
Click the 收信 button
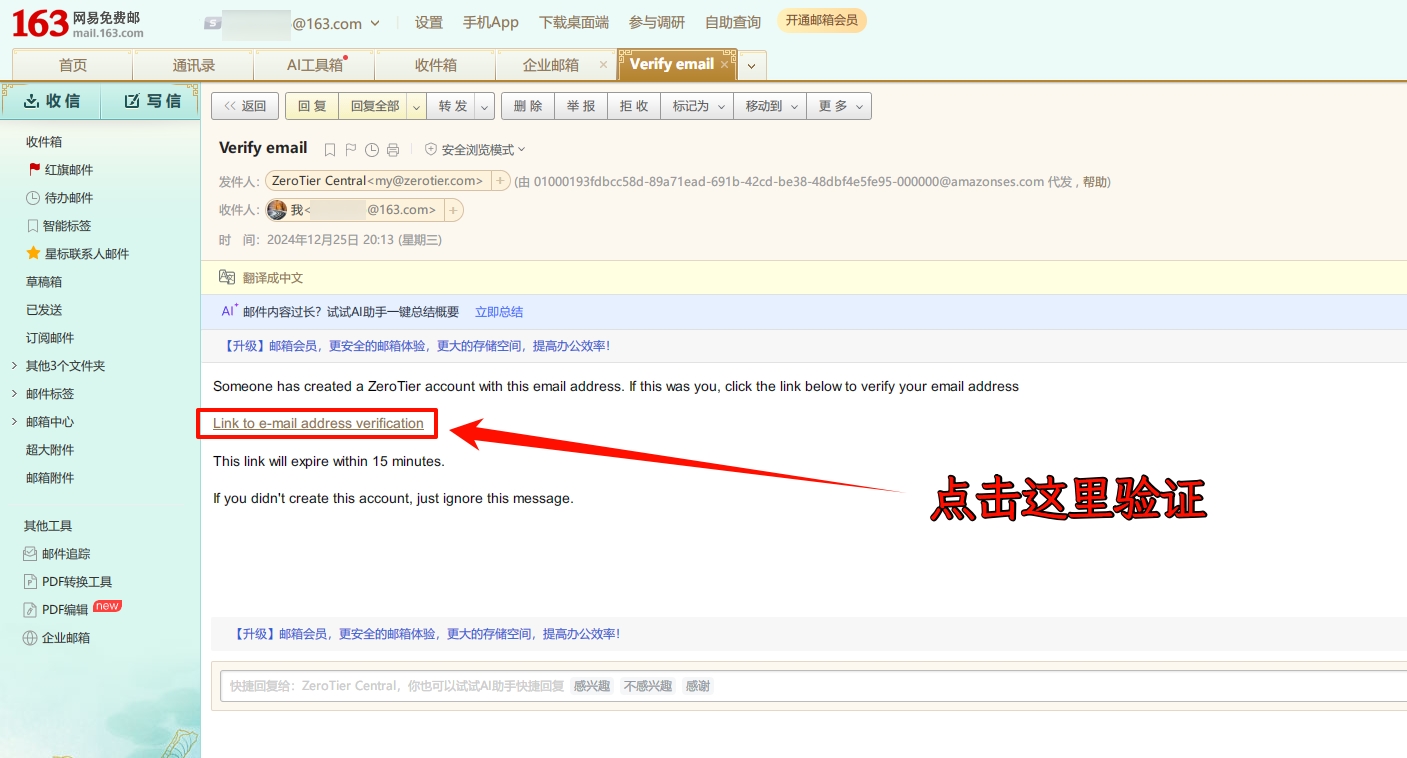pos(52,101)
